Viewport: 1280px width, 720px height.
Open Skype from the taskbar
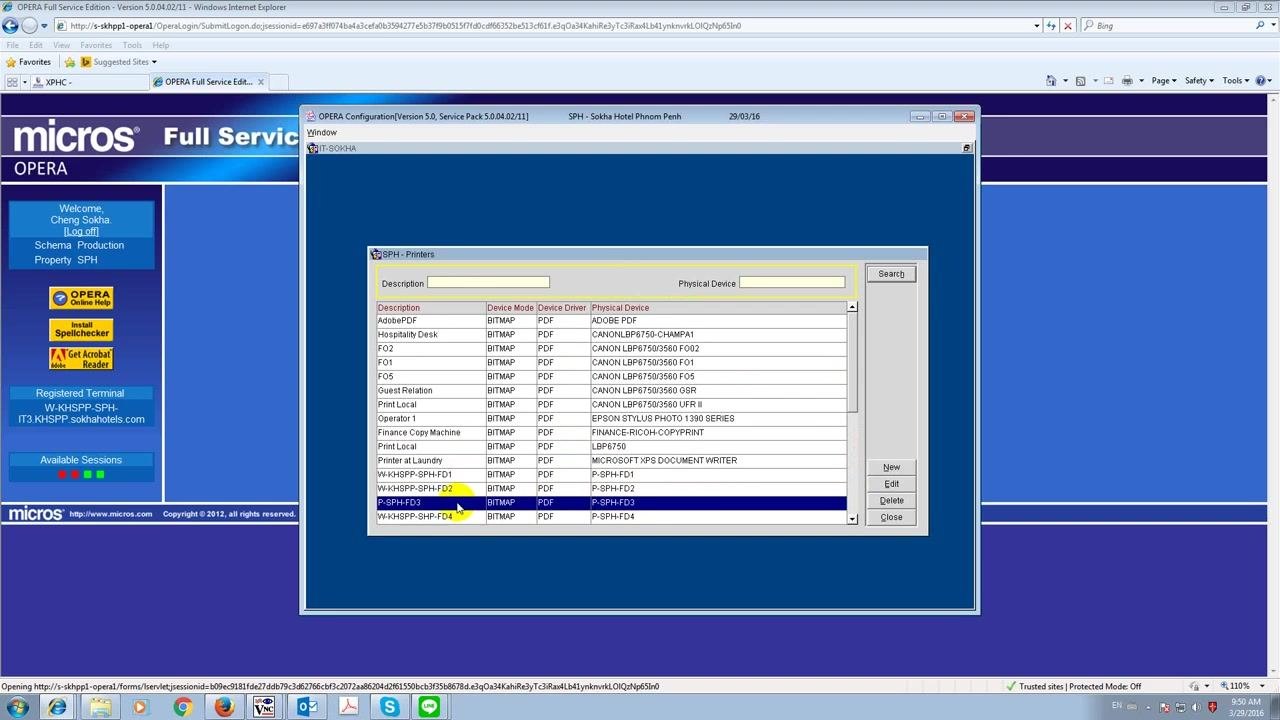coord(389,707)
